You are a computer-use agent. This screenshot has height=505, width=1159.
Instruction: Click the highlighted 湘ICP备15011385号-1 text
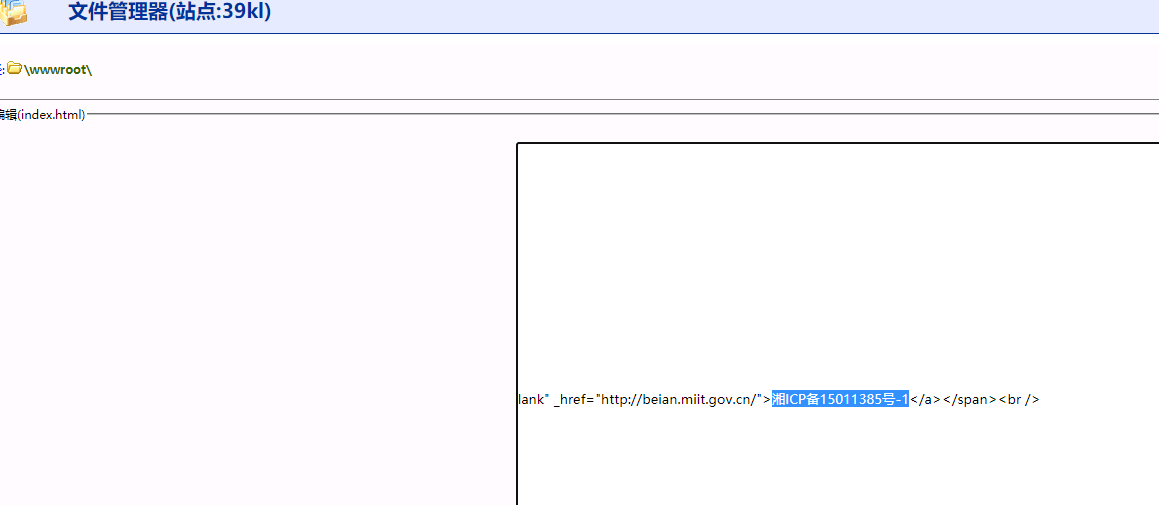(840, 400)
